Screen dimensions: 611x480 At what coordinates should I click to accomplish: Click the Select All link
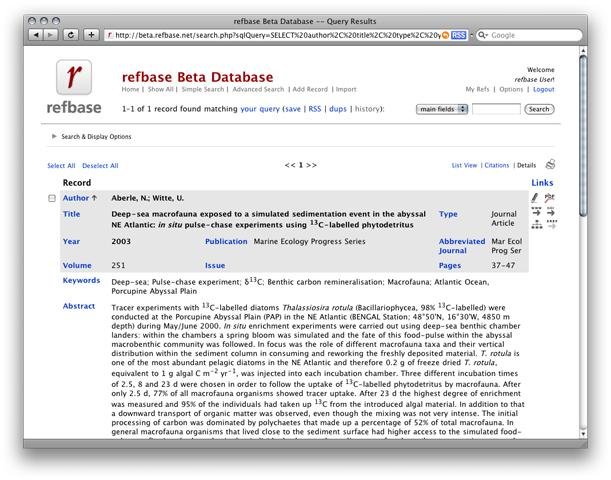point(61,165)
